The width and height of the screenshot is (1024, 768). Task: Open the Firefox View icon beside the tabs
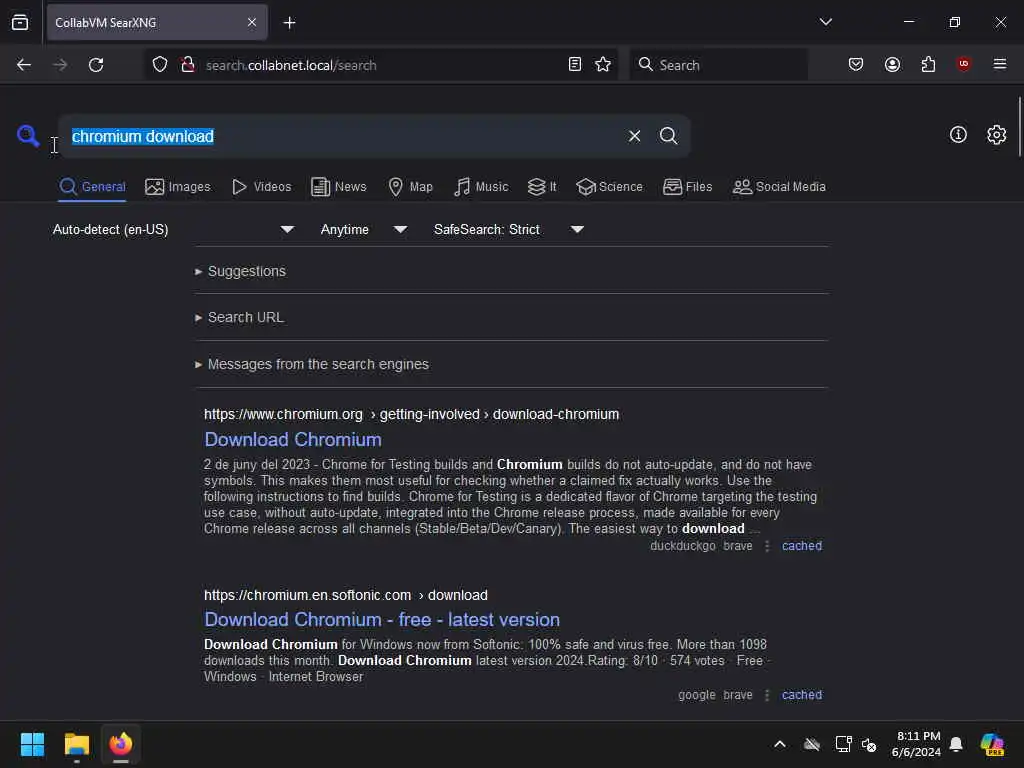(x=20, y=23)
